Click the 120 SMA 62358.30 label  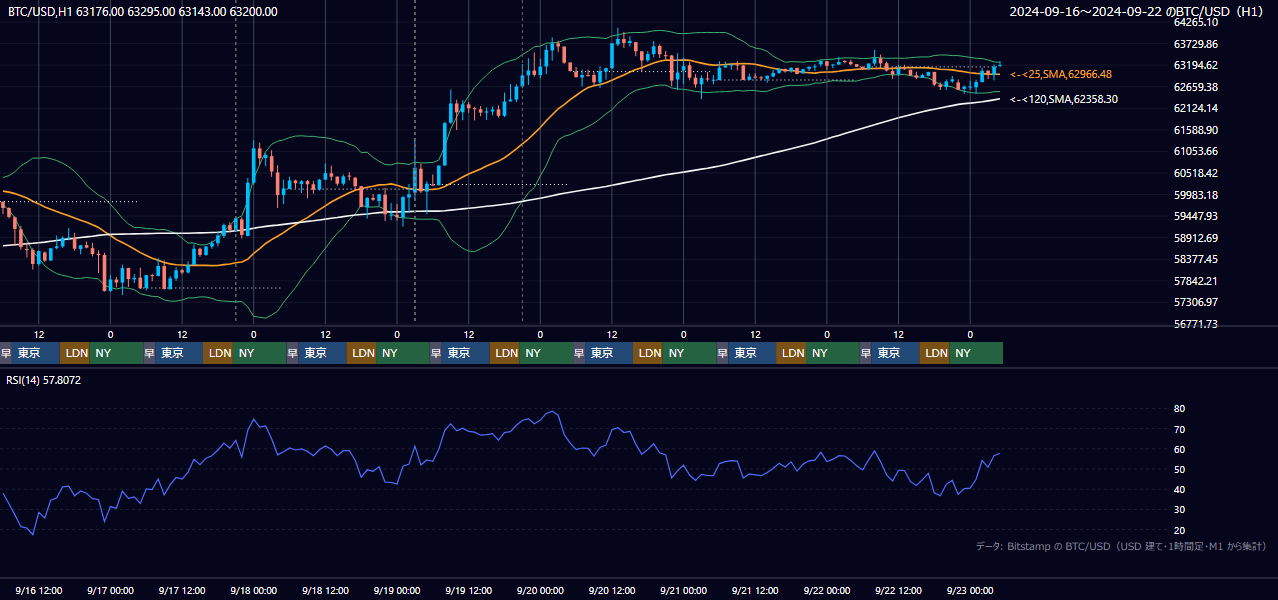tap(1064, 99)
